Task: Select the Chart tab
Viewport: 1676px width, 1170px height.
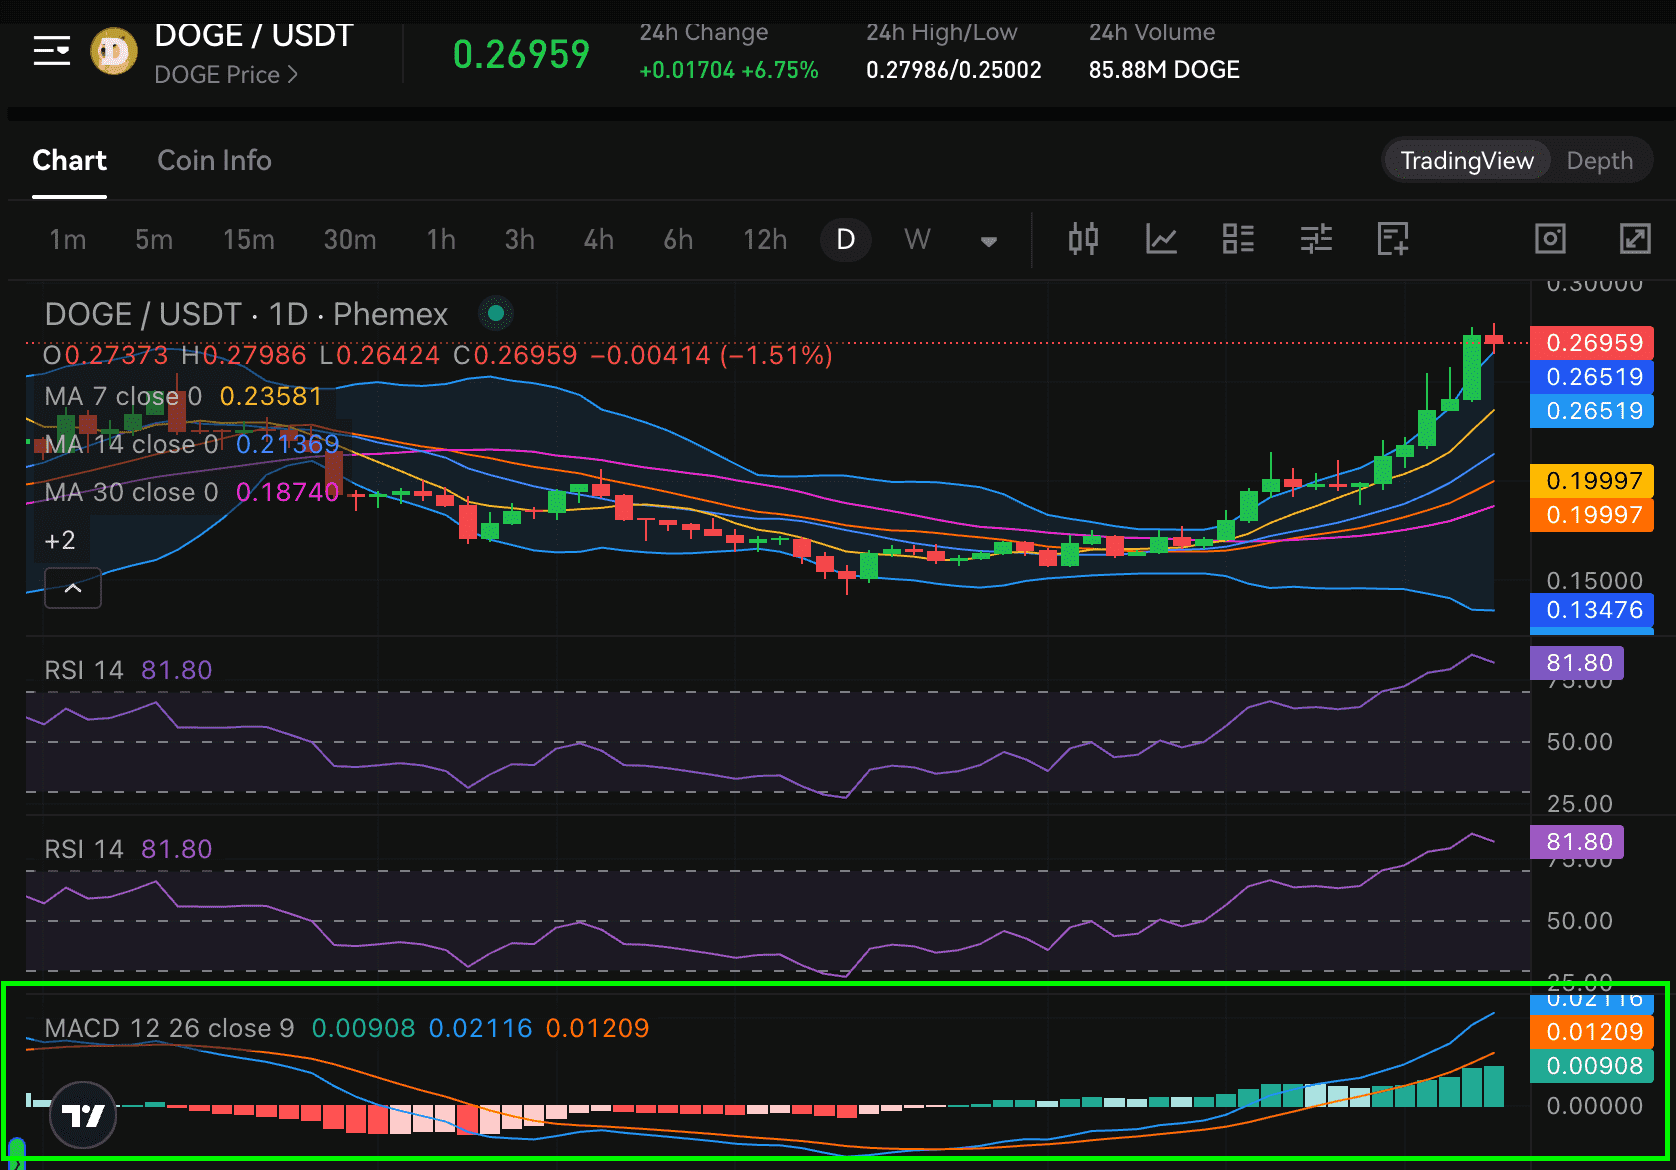Action: pos(69,161)
